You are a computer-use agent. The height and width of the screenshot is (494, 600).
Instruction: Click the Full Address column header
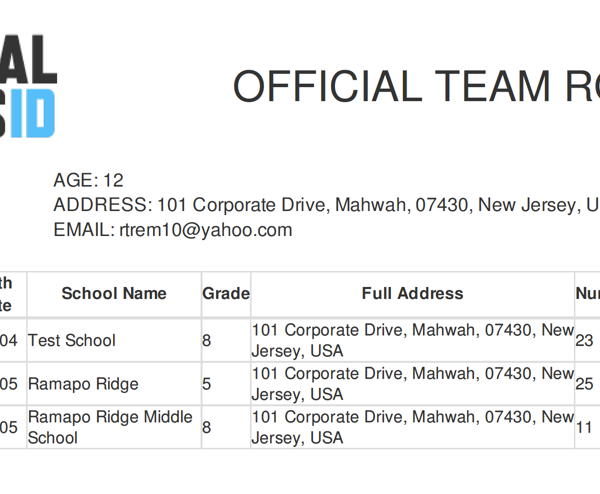412,294
